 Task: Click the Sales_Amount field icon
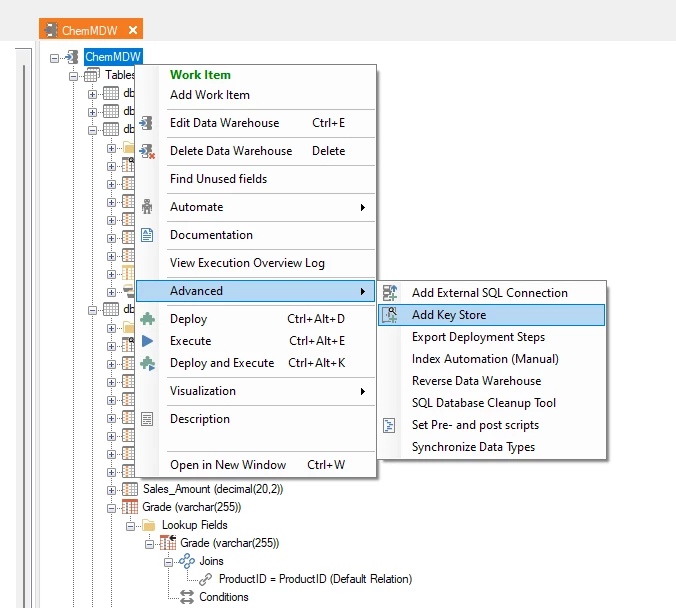(129, 489)
